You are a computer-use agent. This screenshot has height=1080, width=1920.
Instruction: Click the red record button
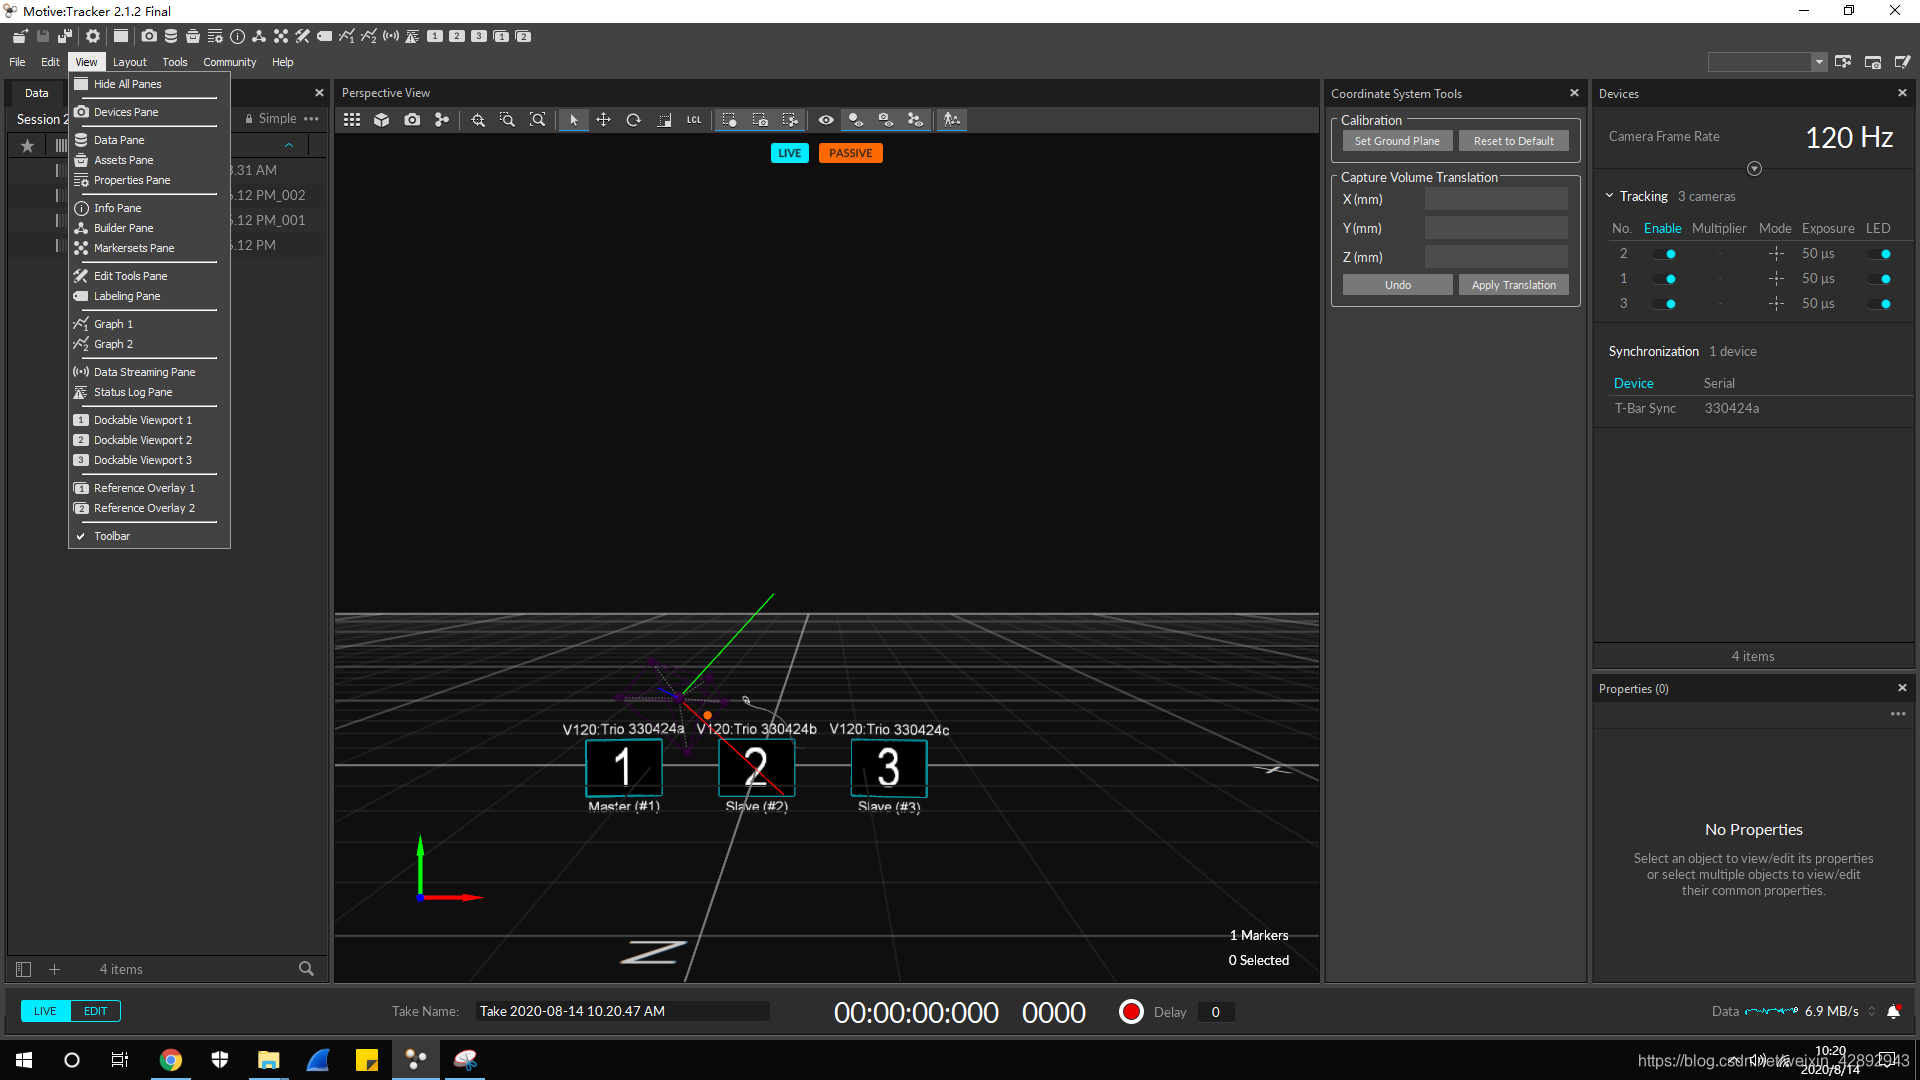pos(1131,1012)
